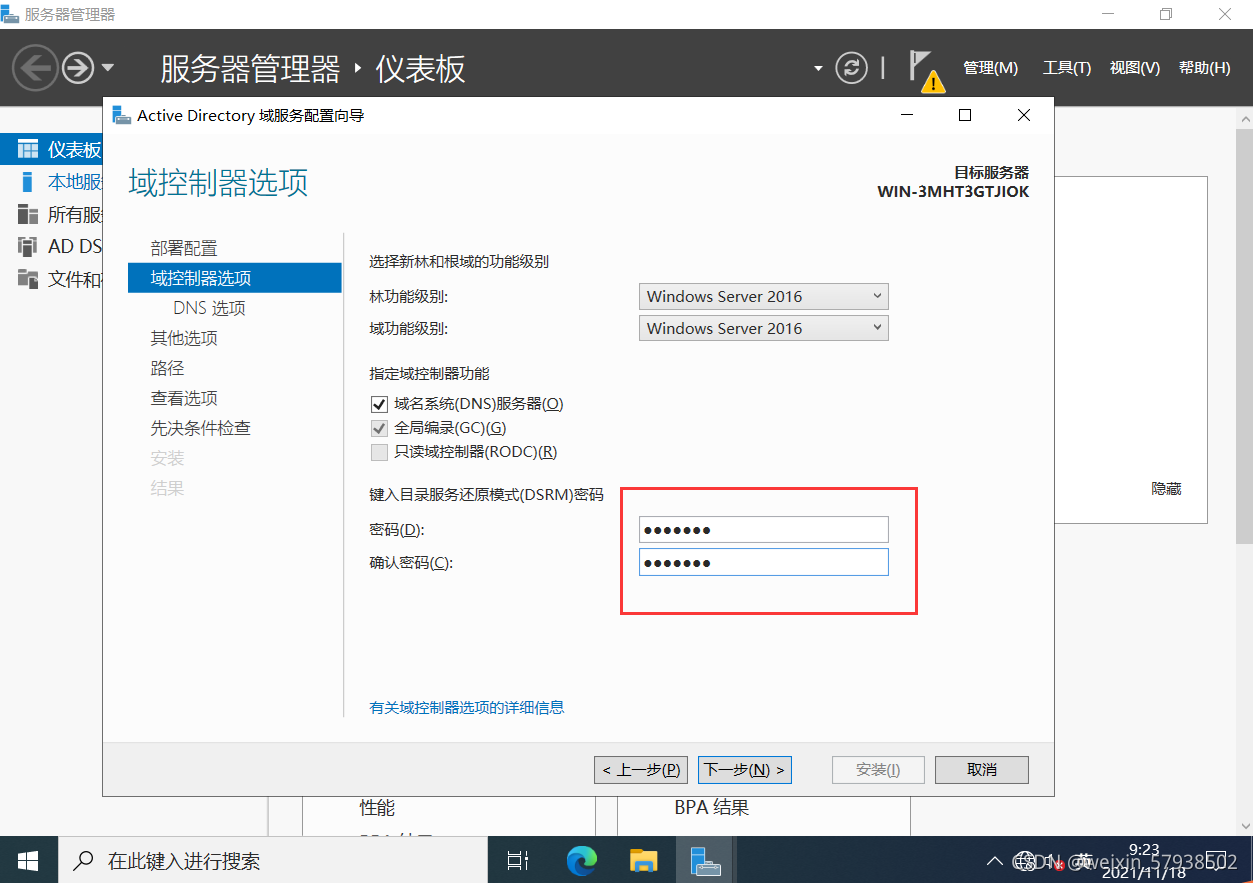Toggle the 全局编录(GC) checkbox
Viewport: 1253px width, 883px height.
coord(379,428)
